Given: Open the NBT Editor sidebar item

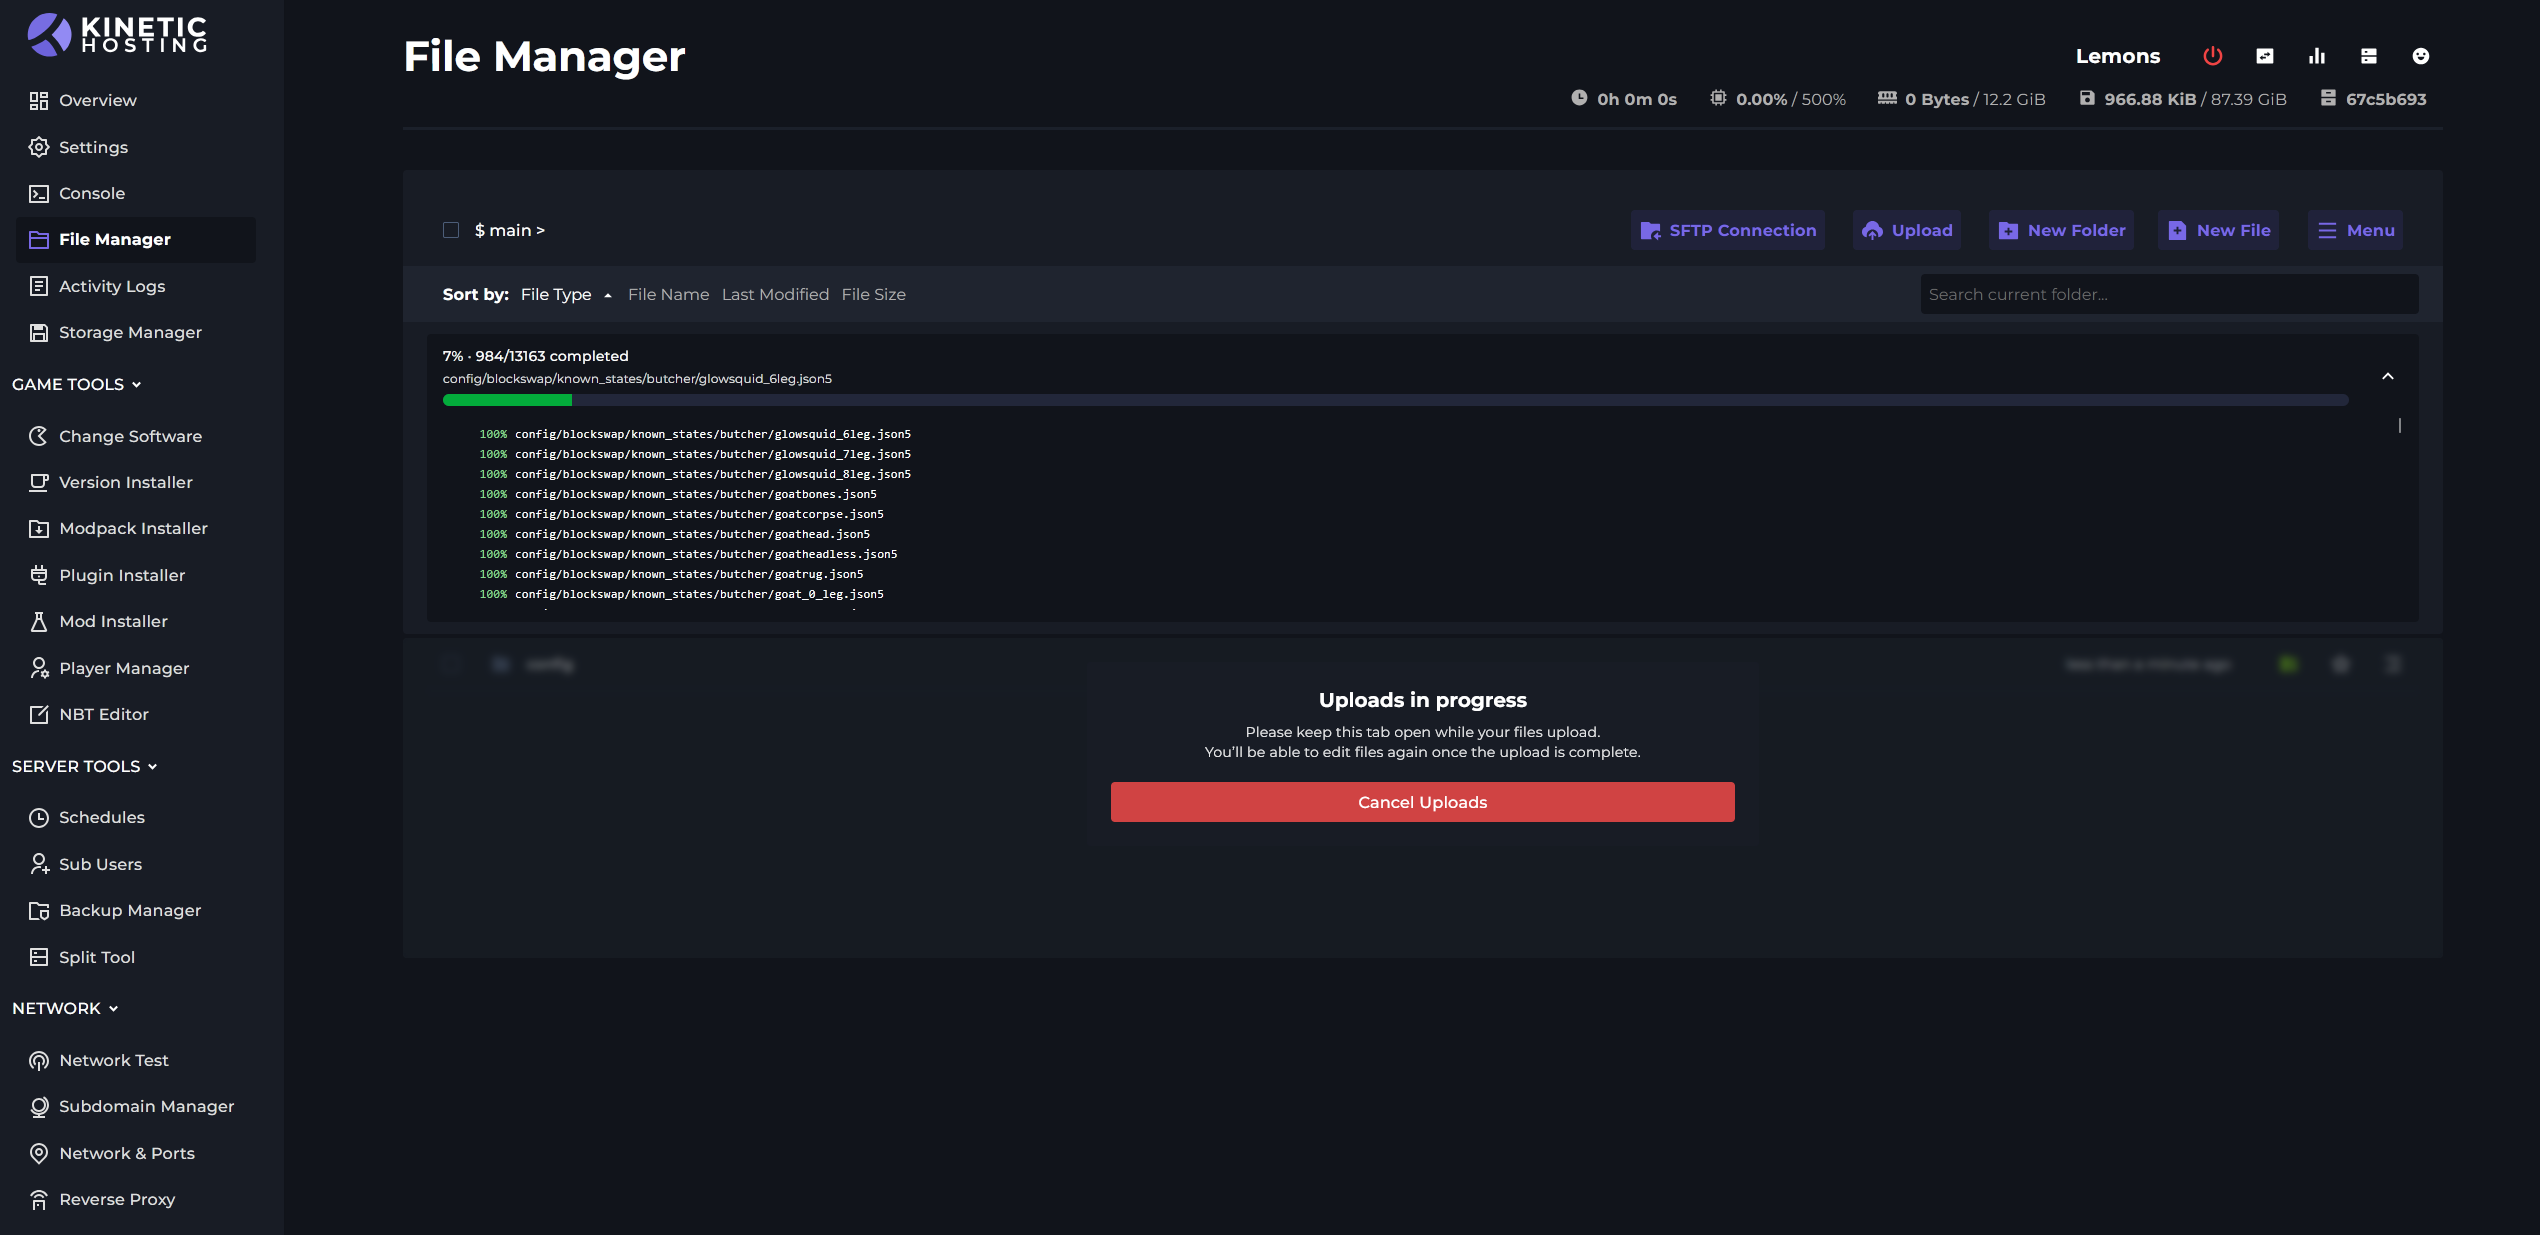Looking at the screenshot, I should pyautogui.click(x=103, y=714).
